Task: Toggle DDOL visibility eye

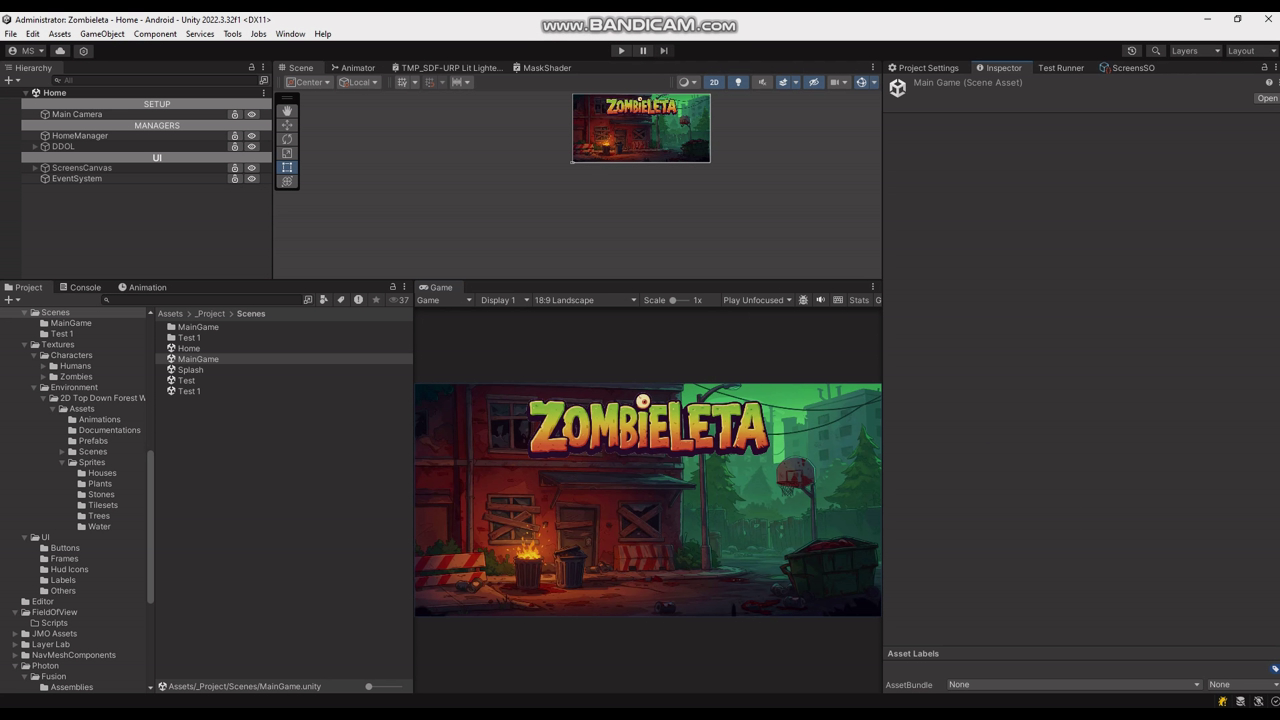Action: tap(252, 147)
